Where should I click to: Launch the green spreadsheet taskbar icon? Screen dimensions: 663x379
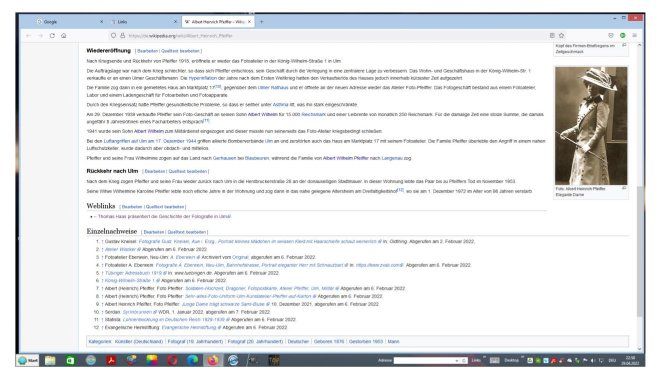click(70, 360)
